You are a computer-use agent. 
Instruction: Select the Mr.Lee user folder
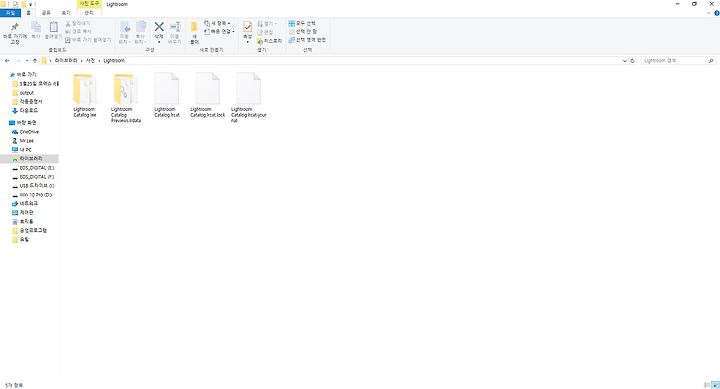pos(22,141)
